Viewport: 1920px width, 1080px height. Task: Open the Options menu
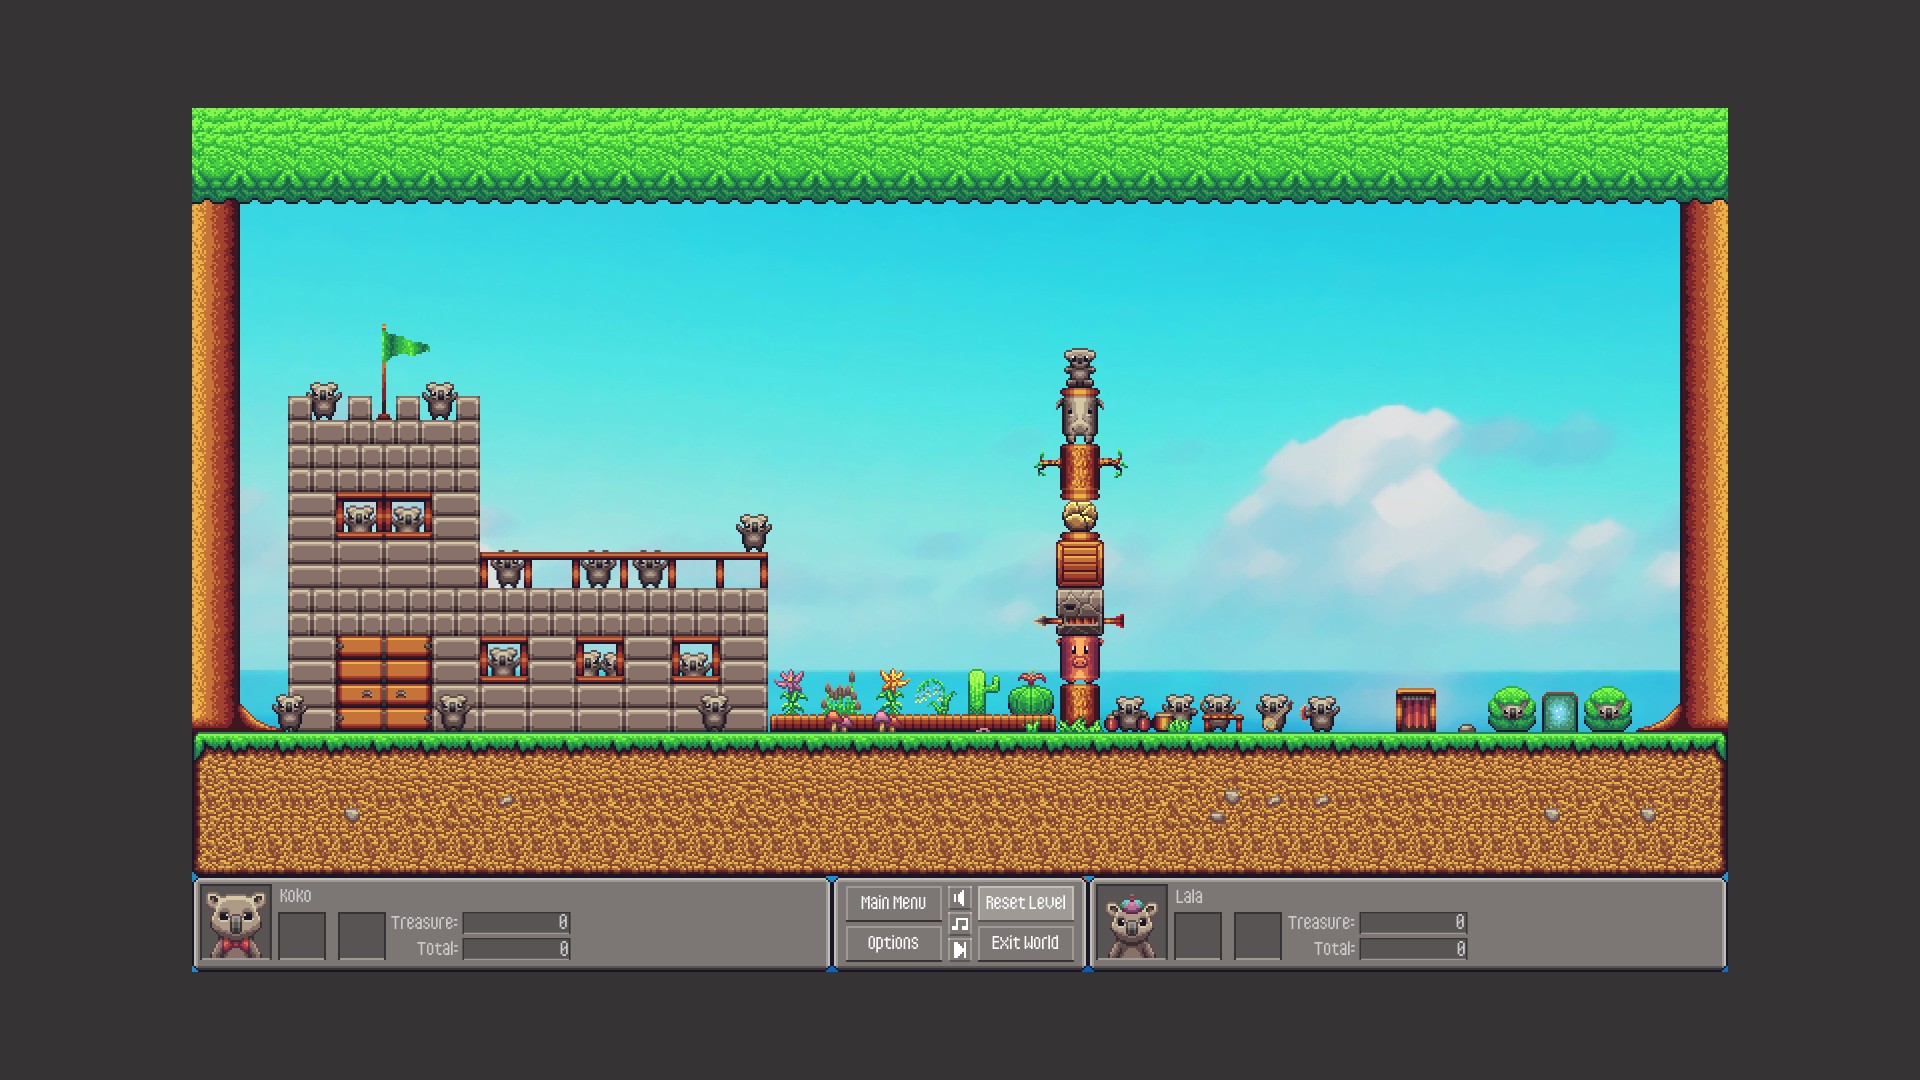[893, 943]
